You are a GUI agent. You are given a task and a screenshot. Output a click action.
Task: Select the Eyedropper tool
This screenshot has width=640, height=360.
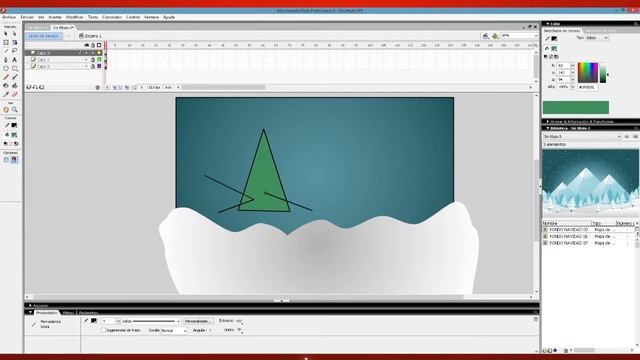6,94
